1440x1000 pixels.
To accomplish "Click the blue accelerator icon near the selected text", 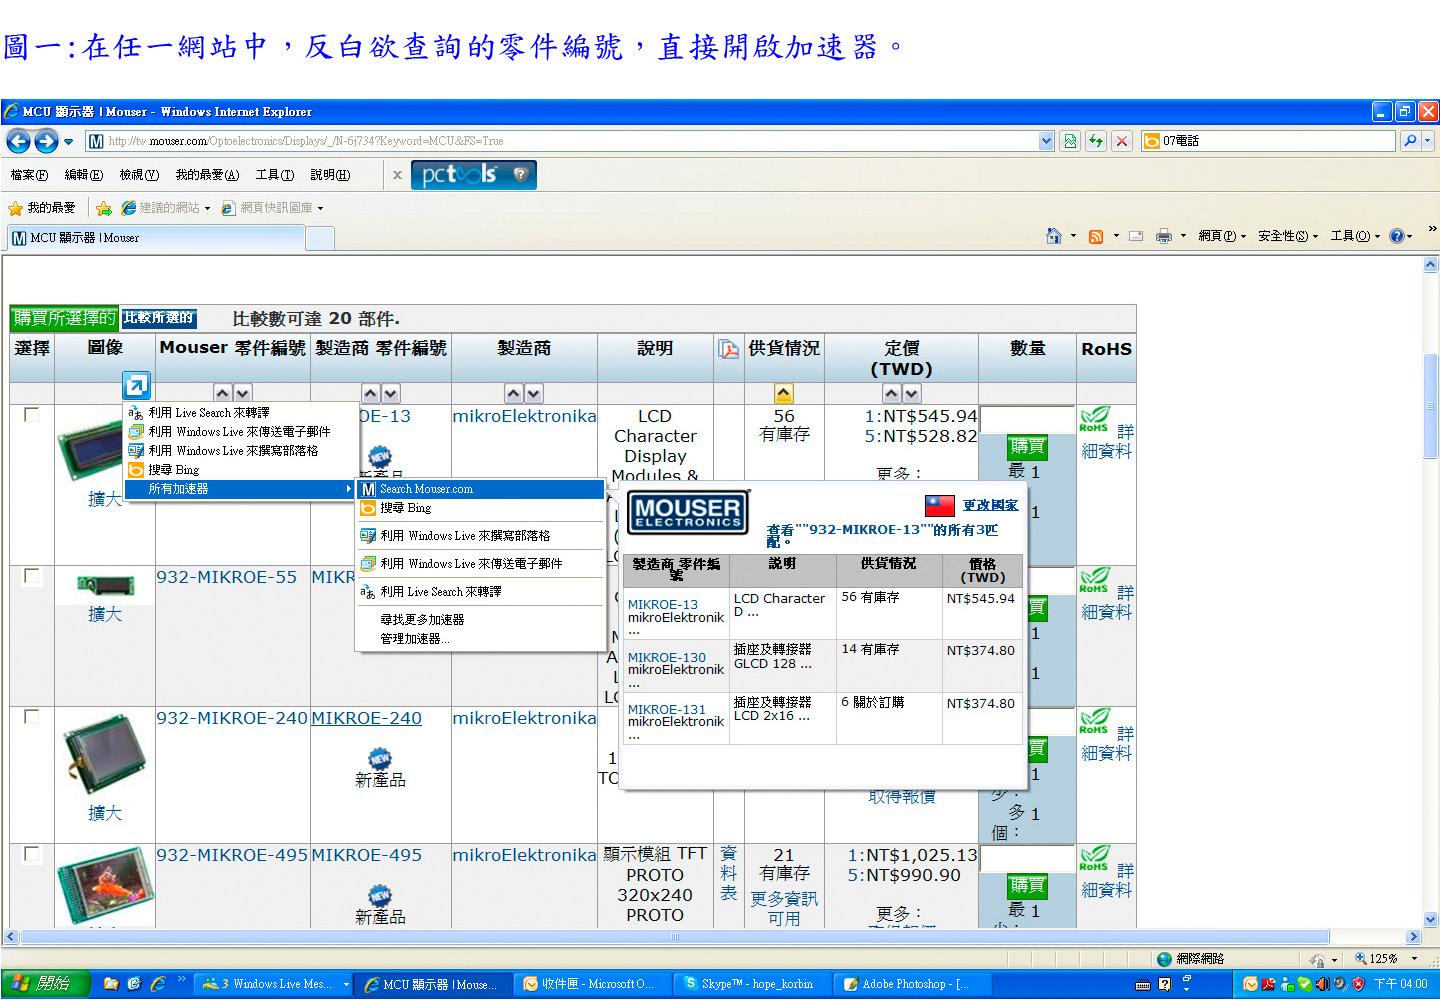I will tap(136, 385).
